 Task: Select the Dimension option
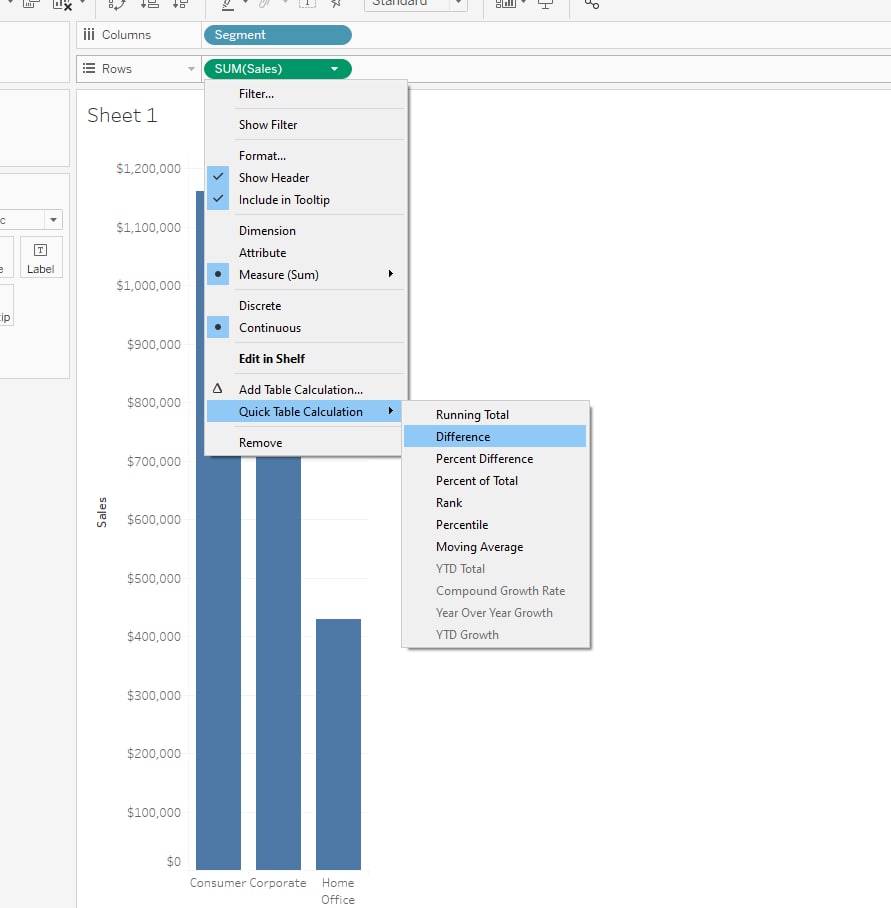[x=305, y=230]
